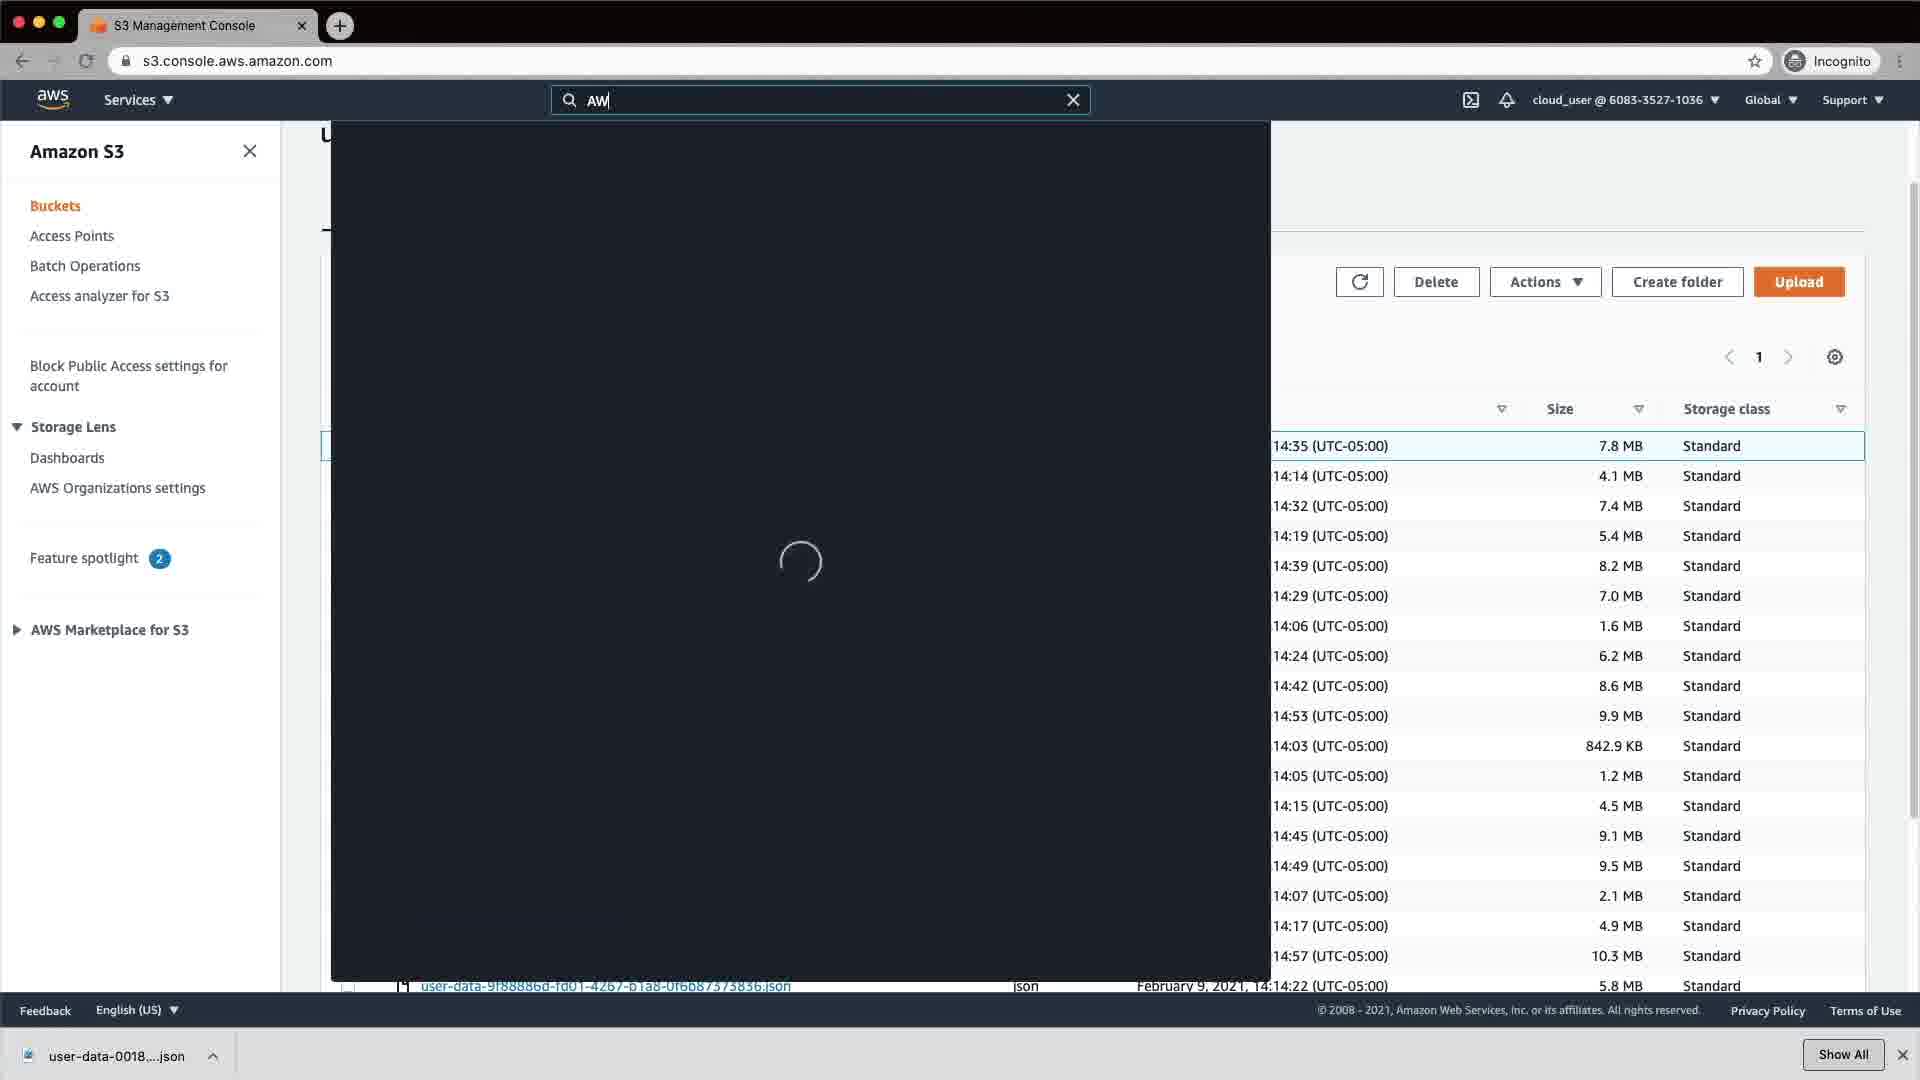Viewport: 1920px width, 1080px height.
Task: Click the refresh objects button
Action: 1359,282
